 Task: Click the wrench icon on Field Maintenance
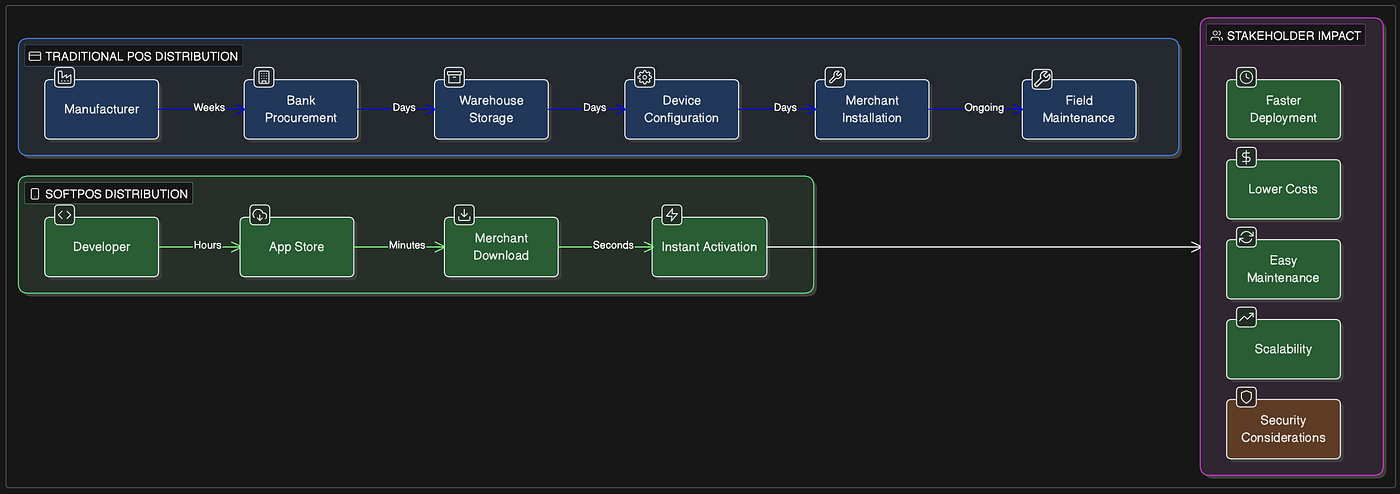coord(1041,78)
